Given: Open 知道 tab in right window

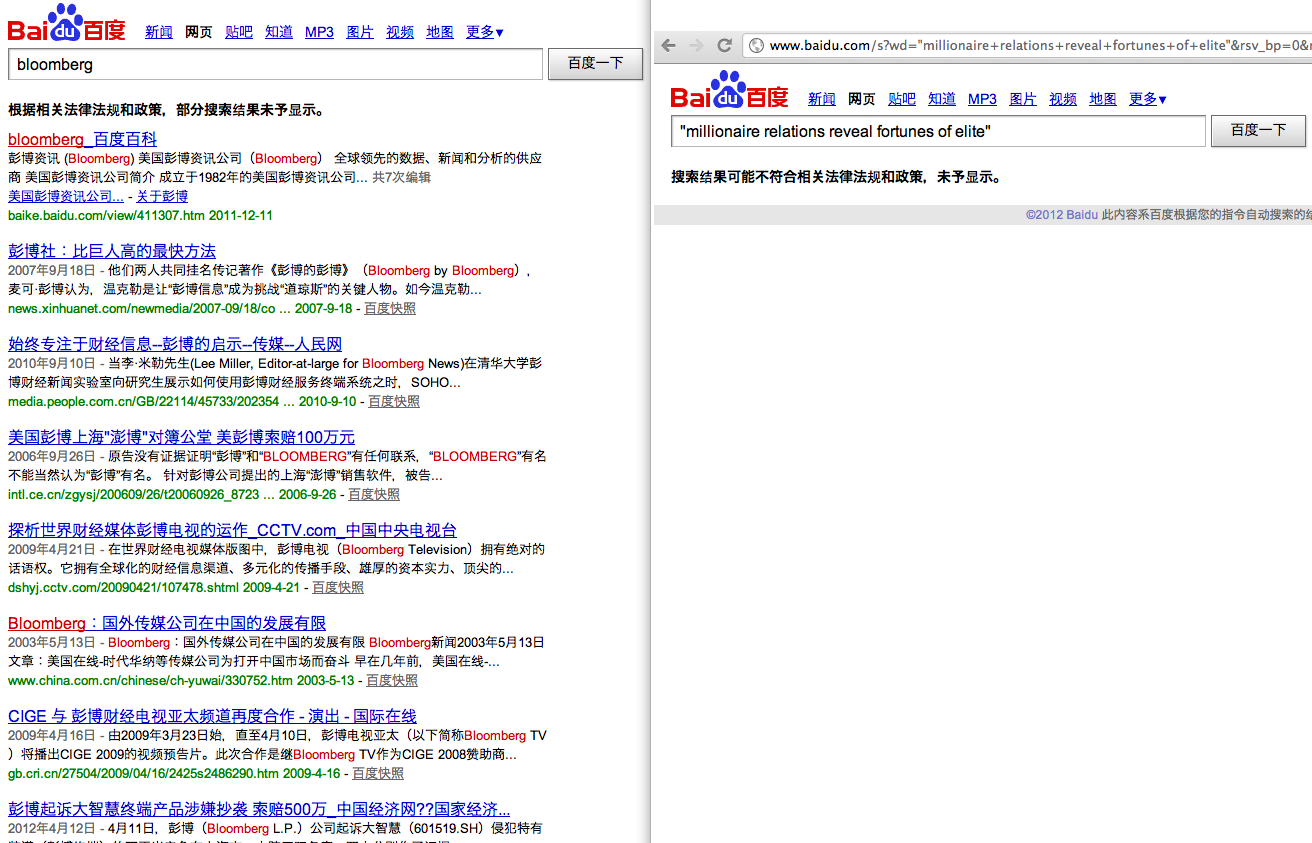Looking at the screenshot, I should [x=942, y=99].
